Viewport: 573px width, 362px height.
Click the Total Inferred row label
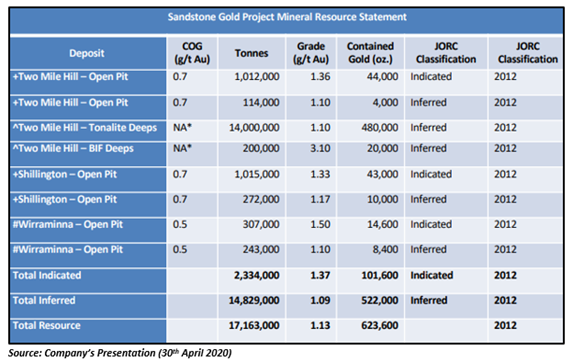click(44, 301)
